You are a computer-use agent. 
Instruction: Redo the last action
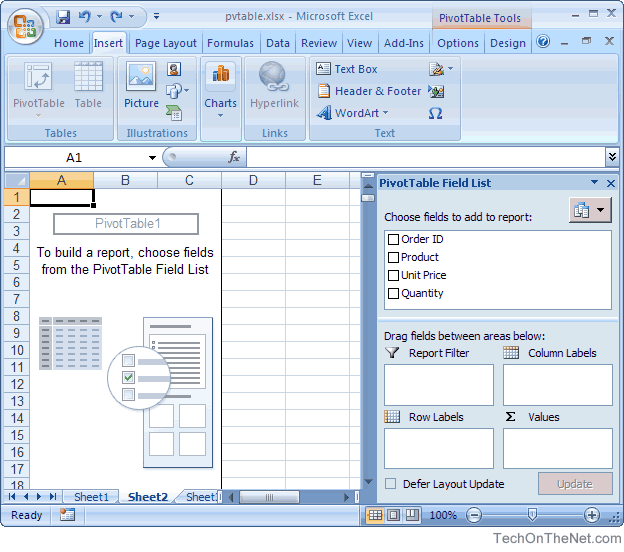(117, 17)
